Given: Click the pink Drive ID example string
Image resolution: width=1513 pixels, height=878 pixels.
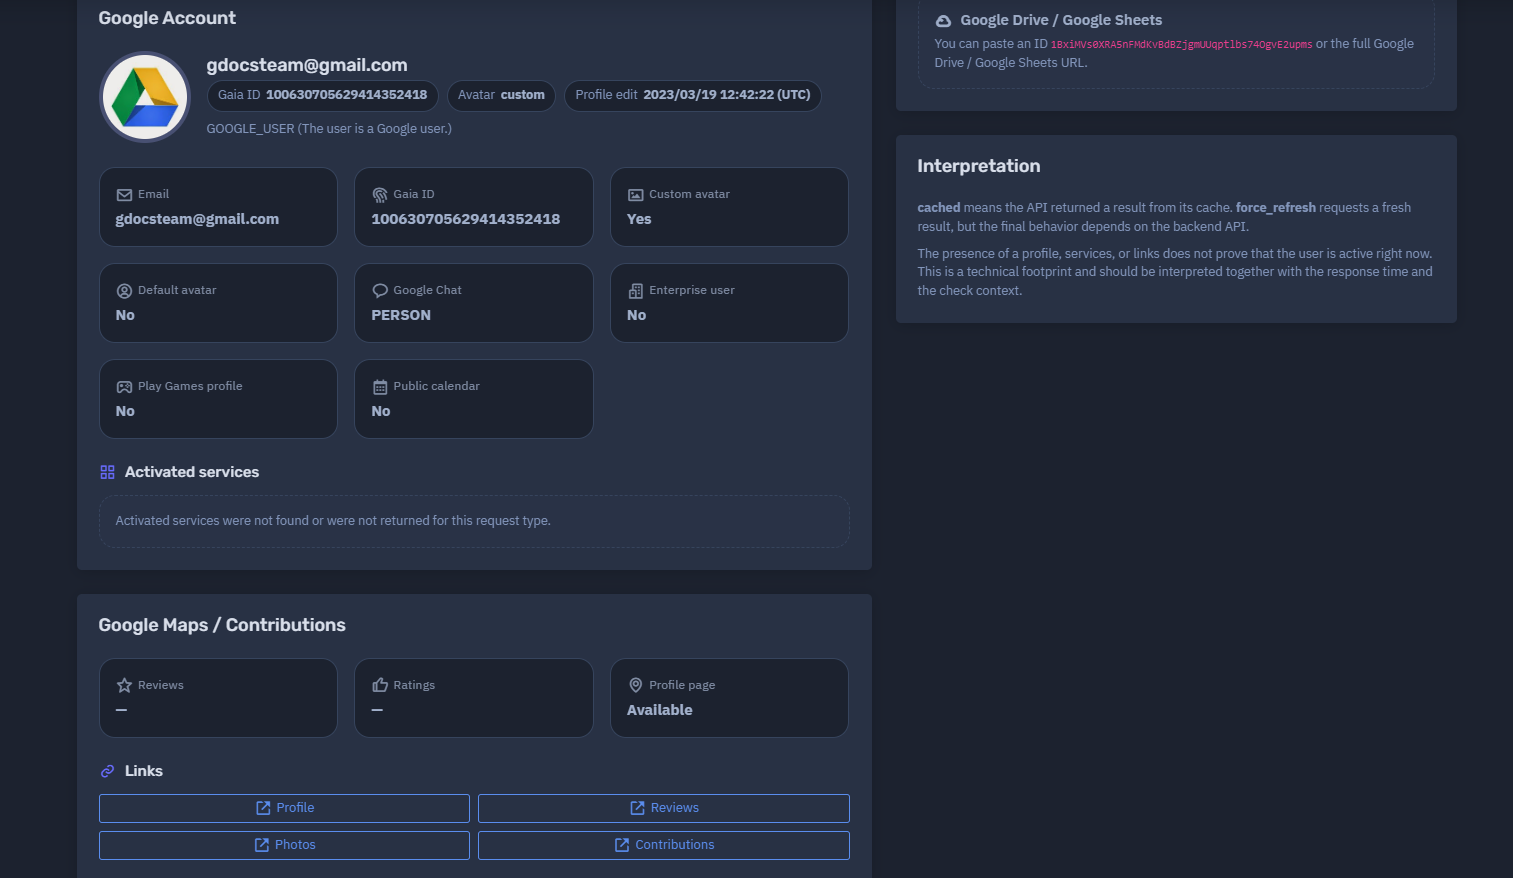Looking at the screenshot, I should tap(1181, 45).
